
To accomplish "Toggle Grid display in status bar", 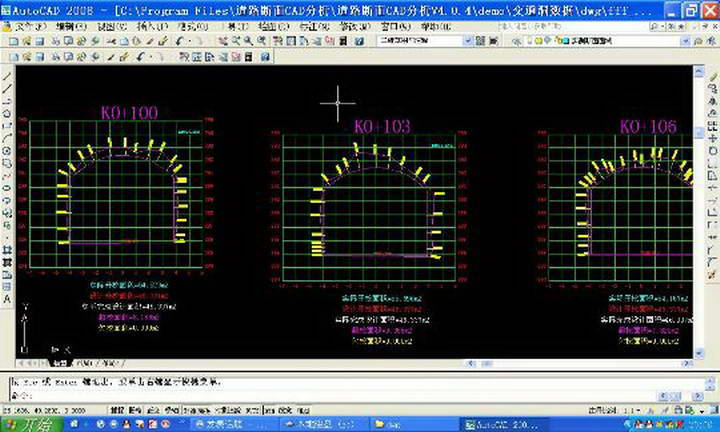I will coord(135,410).
